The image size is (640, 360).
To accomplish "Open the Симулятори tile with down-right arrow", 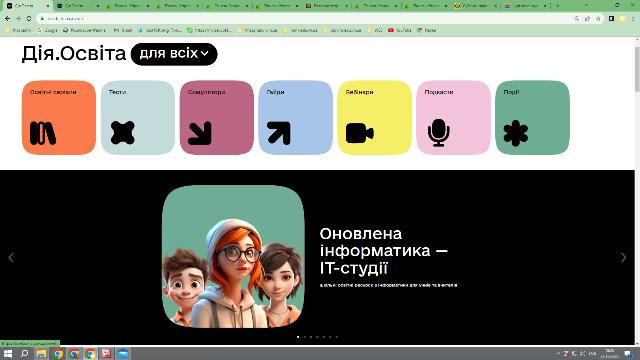I will click(217, 118).
